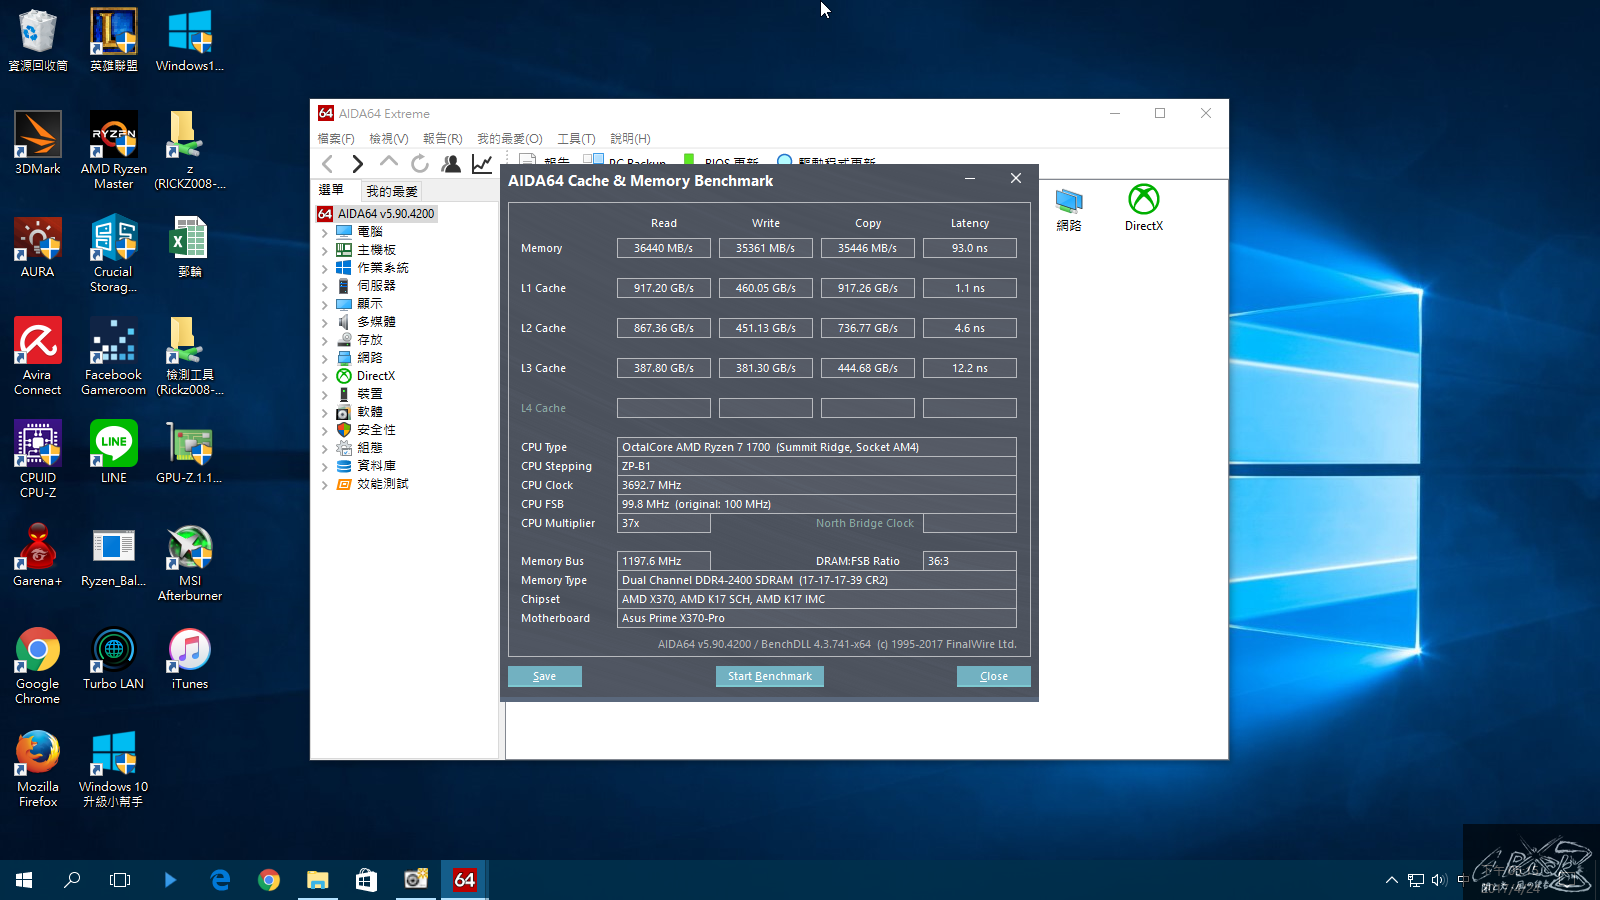Open the AURA desktop shortcut
The image size is (1600, 900).
[x=38, y=247]
